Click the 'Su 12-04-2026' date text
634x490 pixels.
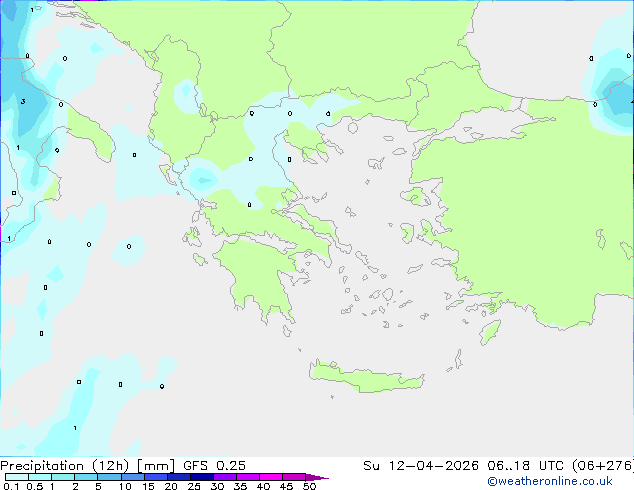coord(421,466)
